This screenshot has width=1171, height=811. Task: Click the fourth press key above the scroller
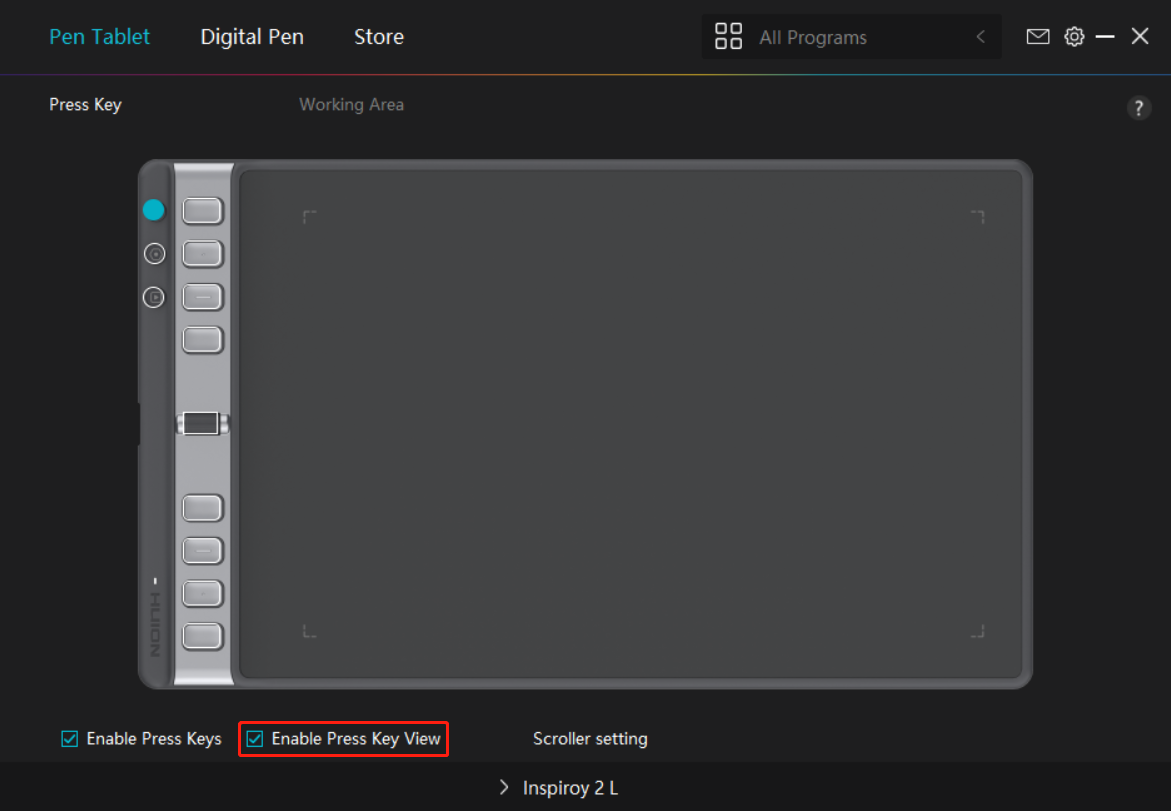202,340
